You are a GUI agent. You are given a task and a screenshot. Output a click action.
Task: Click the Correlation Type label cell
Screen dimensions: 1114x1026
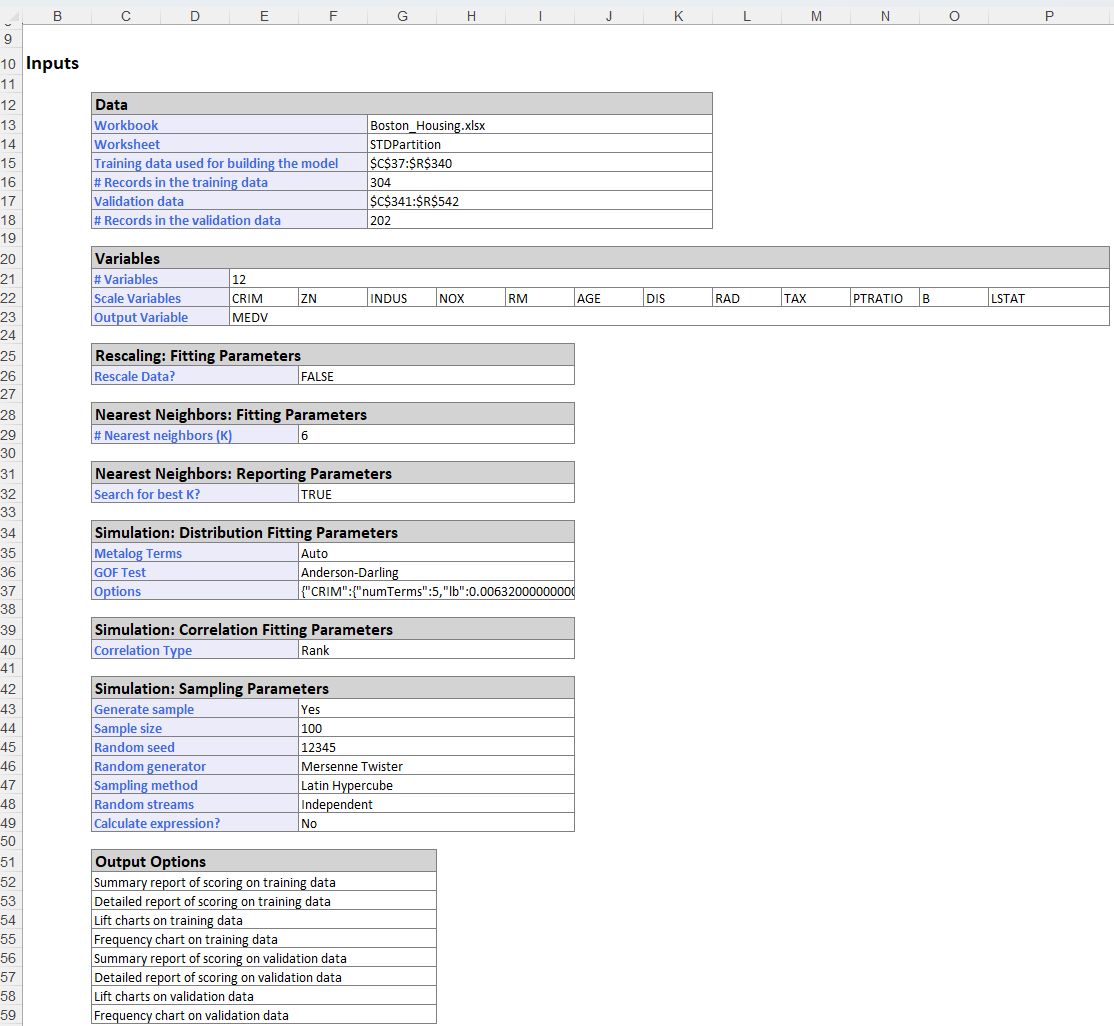tap(195, 650)
